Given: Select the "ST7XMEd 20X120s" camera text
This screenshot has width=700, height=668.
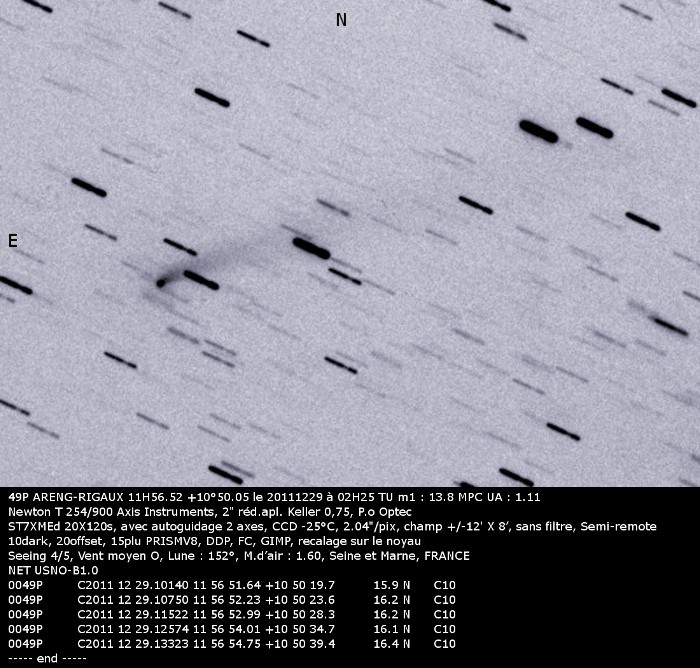Looking at the screenshot, I should pos(60,526).
